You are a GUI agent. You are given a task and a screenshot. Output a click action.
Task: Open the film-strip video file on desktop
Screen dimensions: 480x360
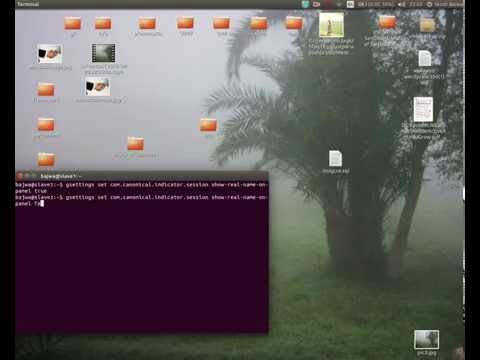tap(104, 54)
